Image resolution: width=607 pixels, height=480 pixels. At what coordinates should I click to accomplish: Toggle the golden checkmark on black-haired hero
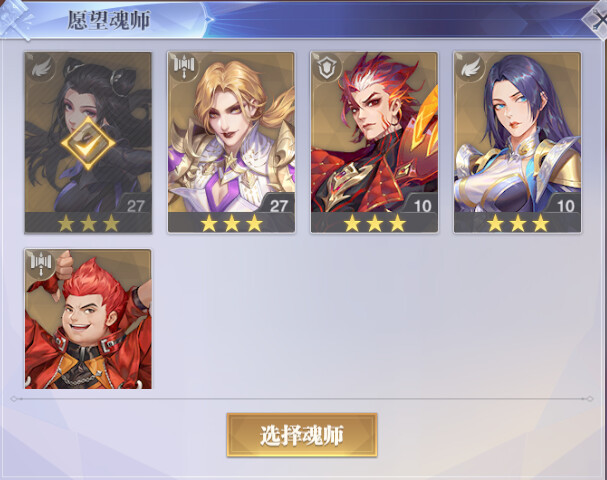point(88,143)
